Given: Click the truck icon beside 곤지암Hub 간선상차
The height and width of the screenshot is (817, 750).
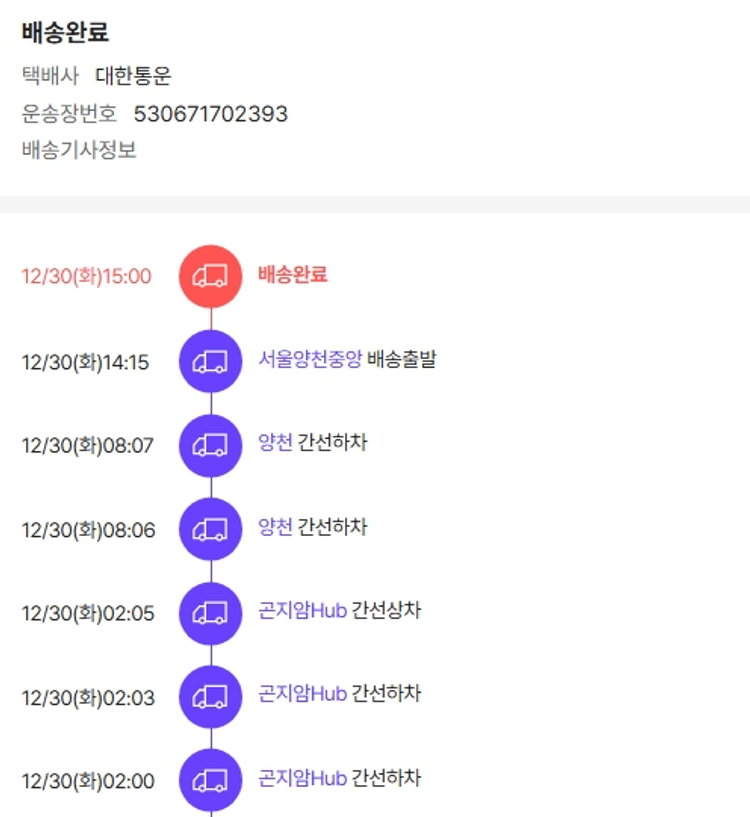Looking at the screenshot, I should click(210, 613).
